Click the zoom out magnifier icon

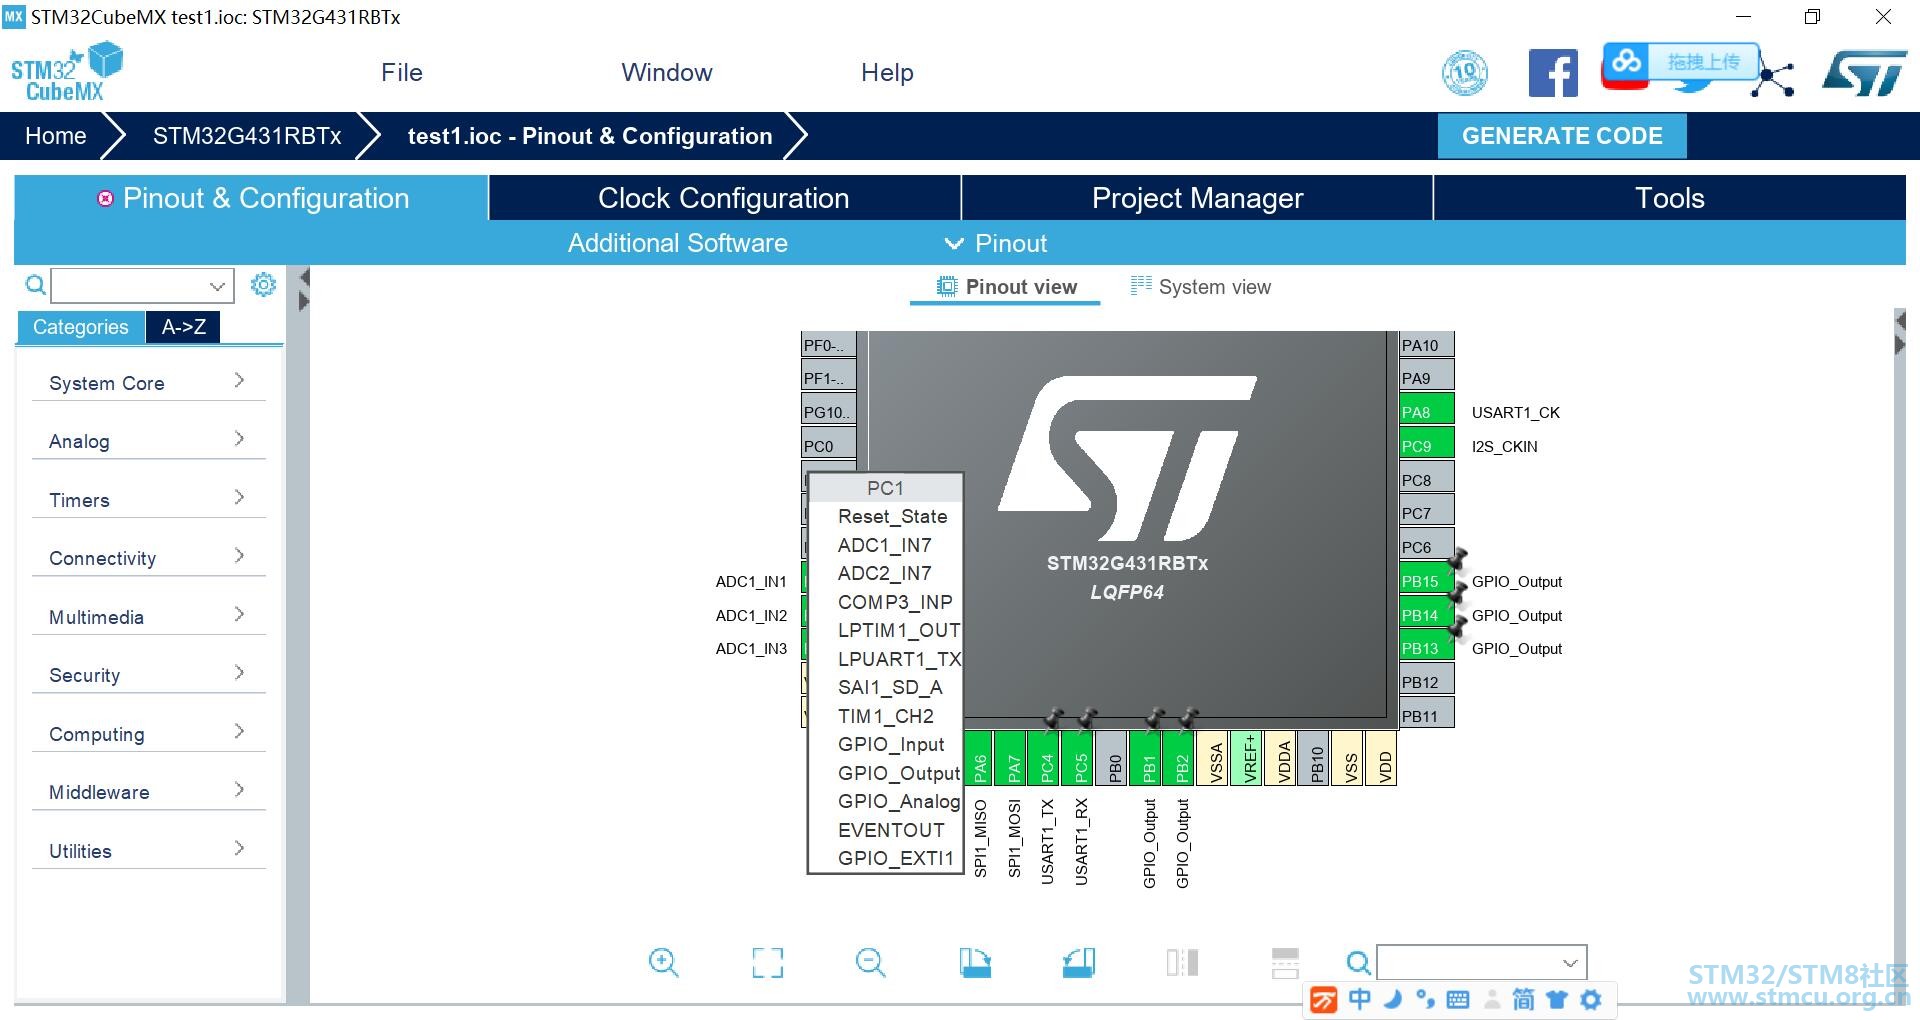(871, 962)
